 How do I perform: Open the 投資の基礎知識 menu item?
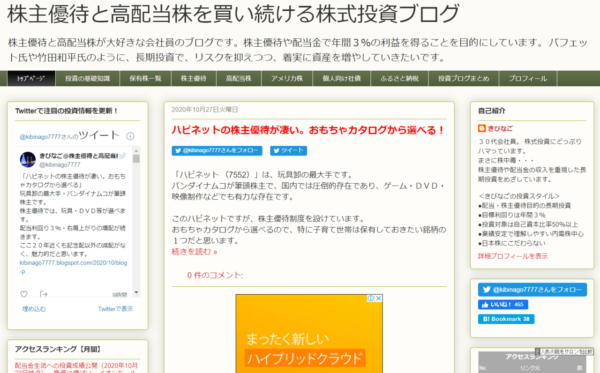point(88,78)
